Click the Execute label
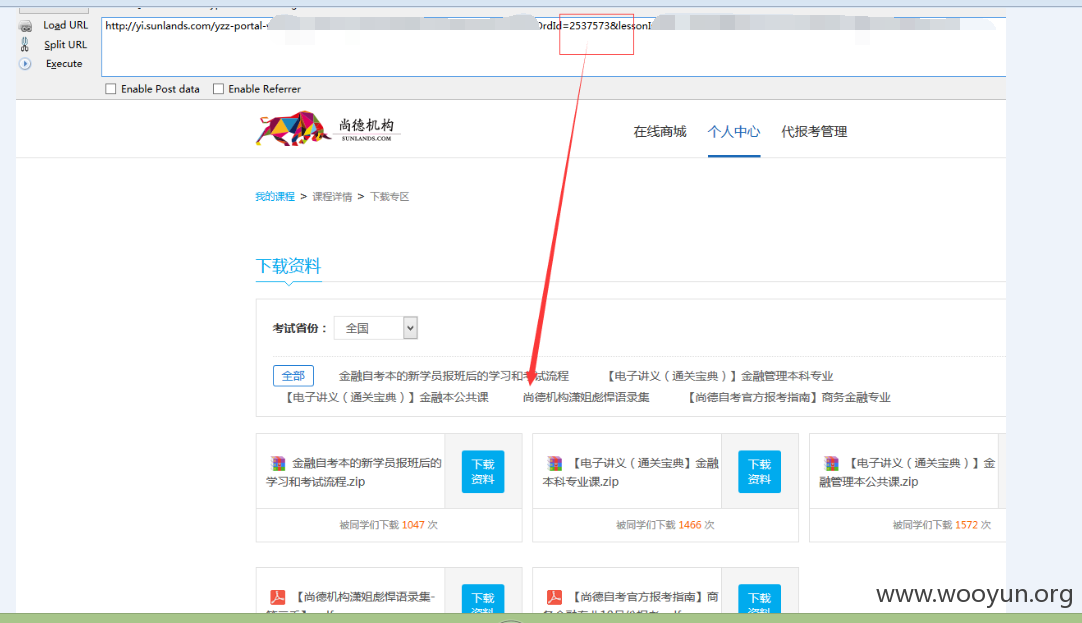The width and height of the screenshot is (1082, 623). [x=64, y=63]
